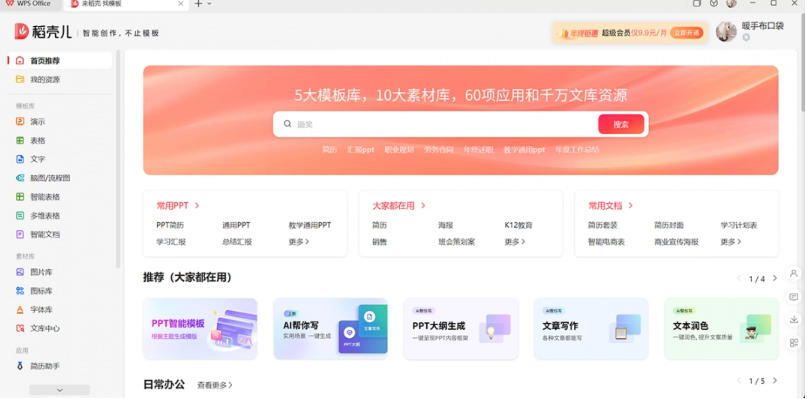807x399 pixels.
Task: Open the PPT简历 link
Action: 170,225
